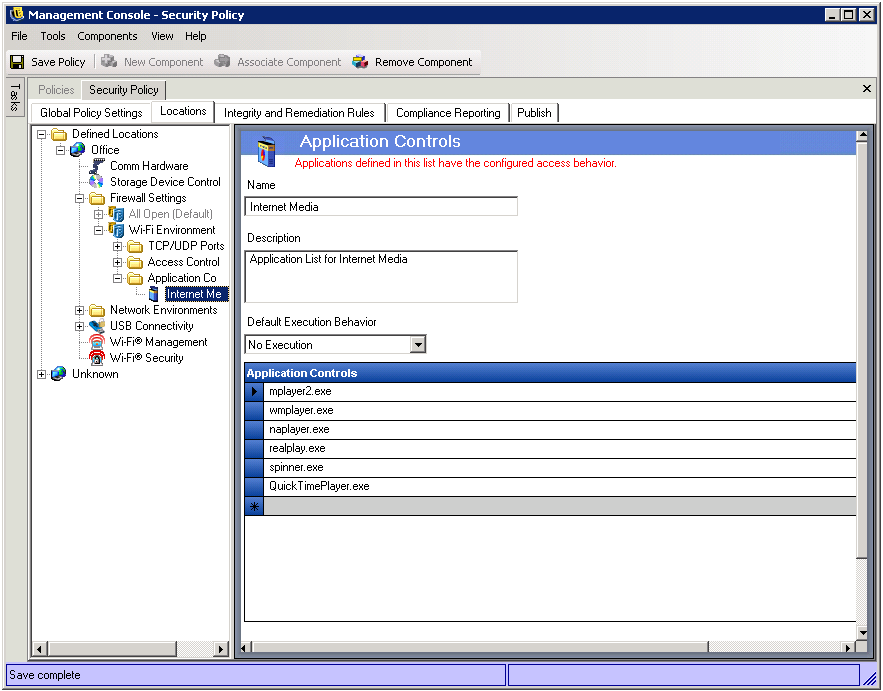Open the View menu

click(x=162, y=36)
